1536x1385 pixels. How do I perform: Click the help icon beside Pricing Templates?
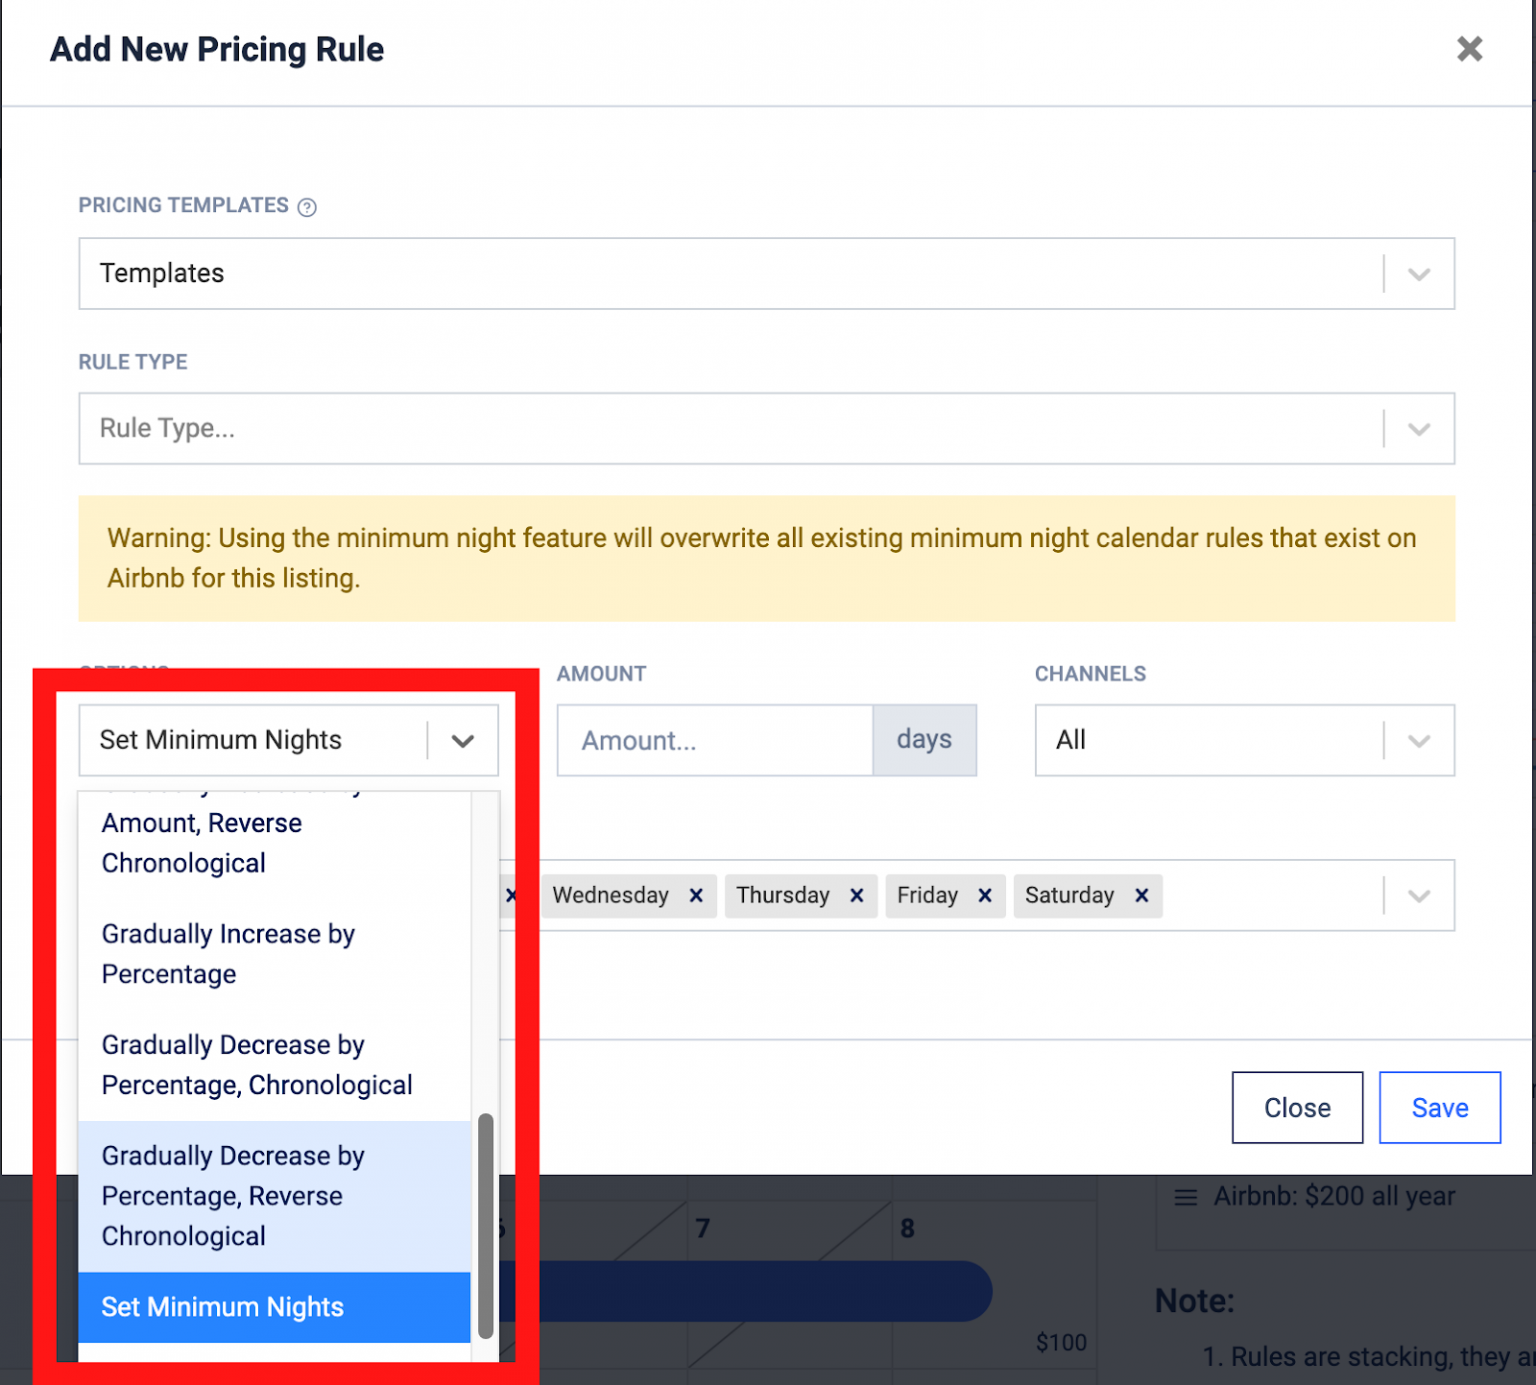(x=308, y=206)
